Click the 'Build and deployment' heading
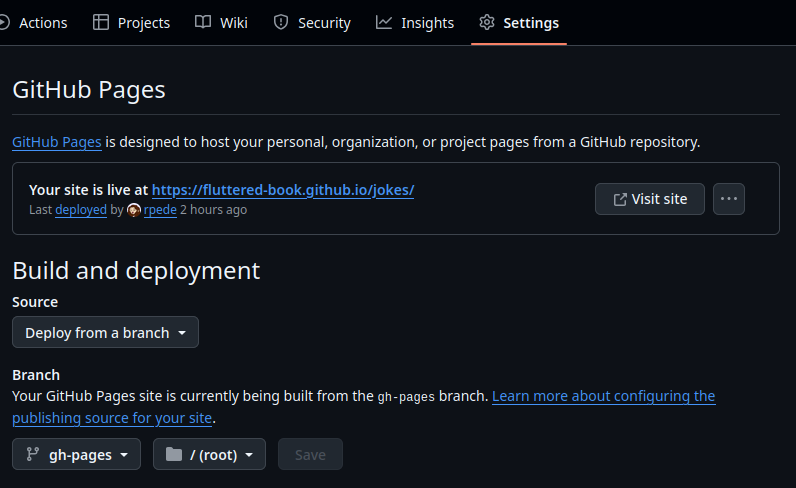Screen dimensions: 796x488 tap(136, 271)
